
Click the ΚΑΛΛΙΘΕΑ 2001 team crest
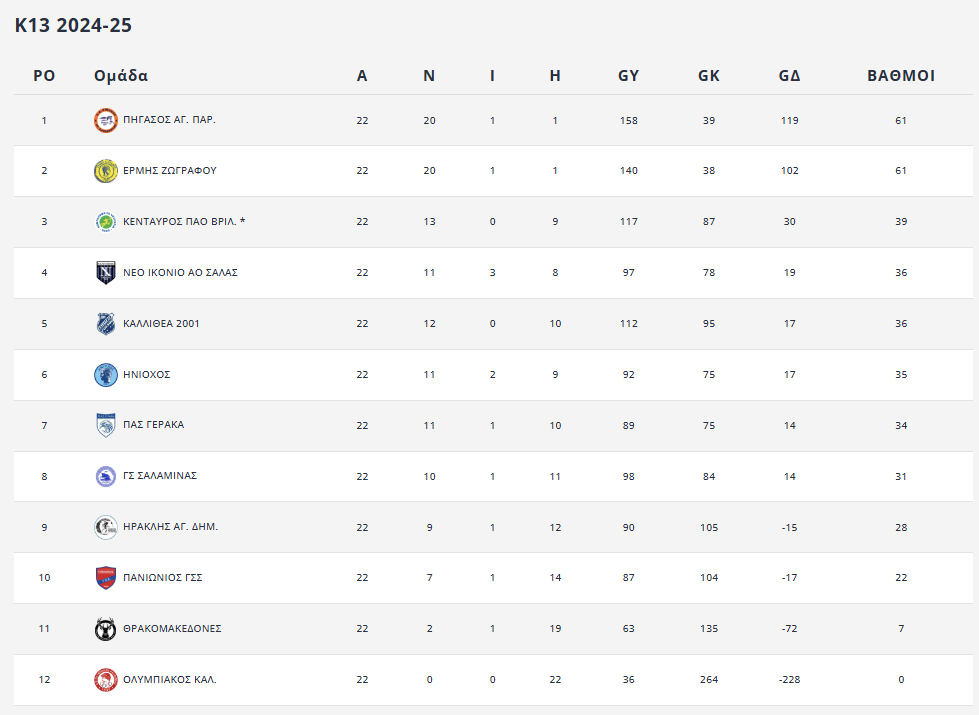pyautogui.click(x=105, y=323)
